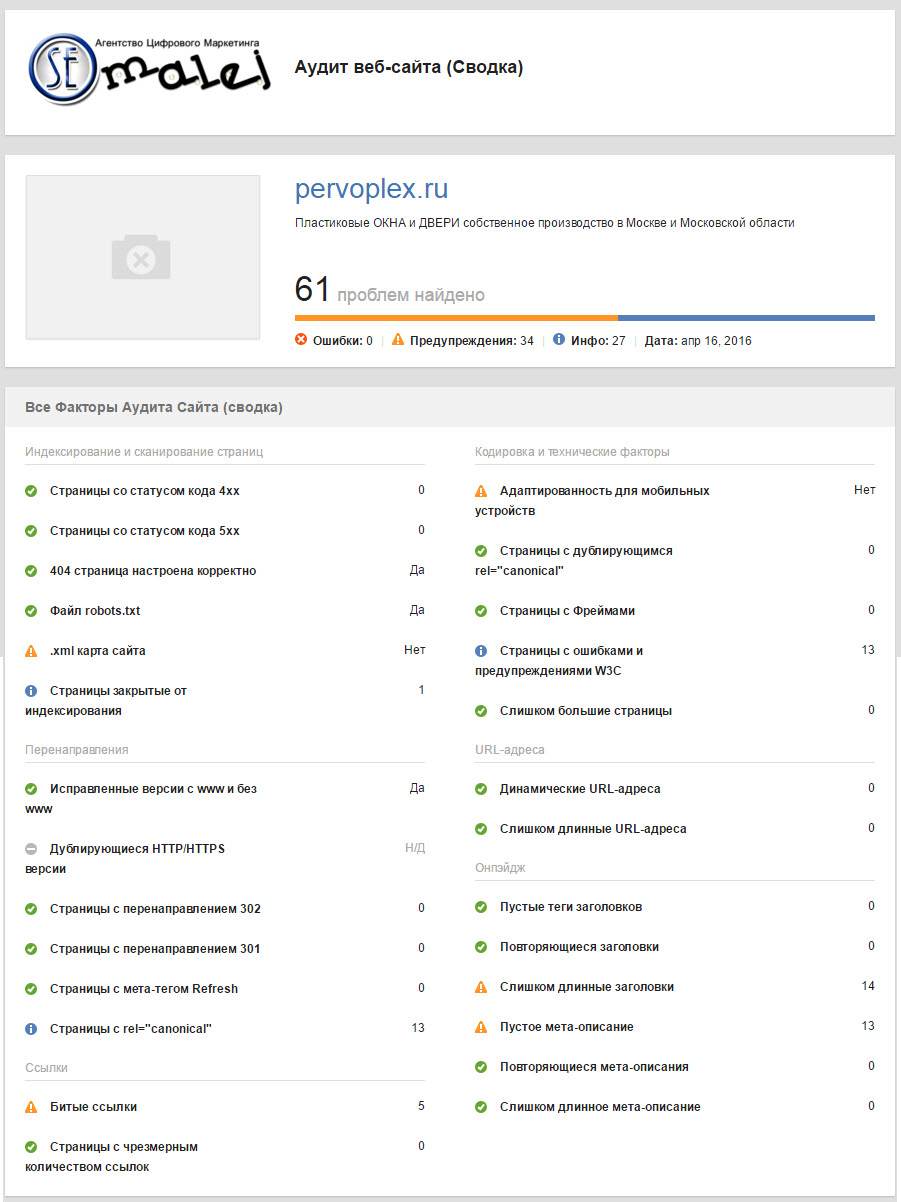The width and height of the screenshot is (901, 1202).
Task: Click check icon beside Повторяющиеся заголовки
Action: (x=481, y=947)
